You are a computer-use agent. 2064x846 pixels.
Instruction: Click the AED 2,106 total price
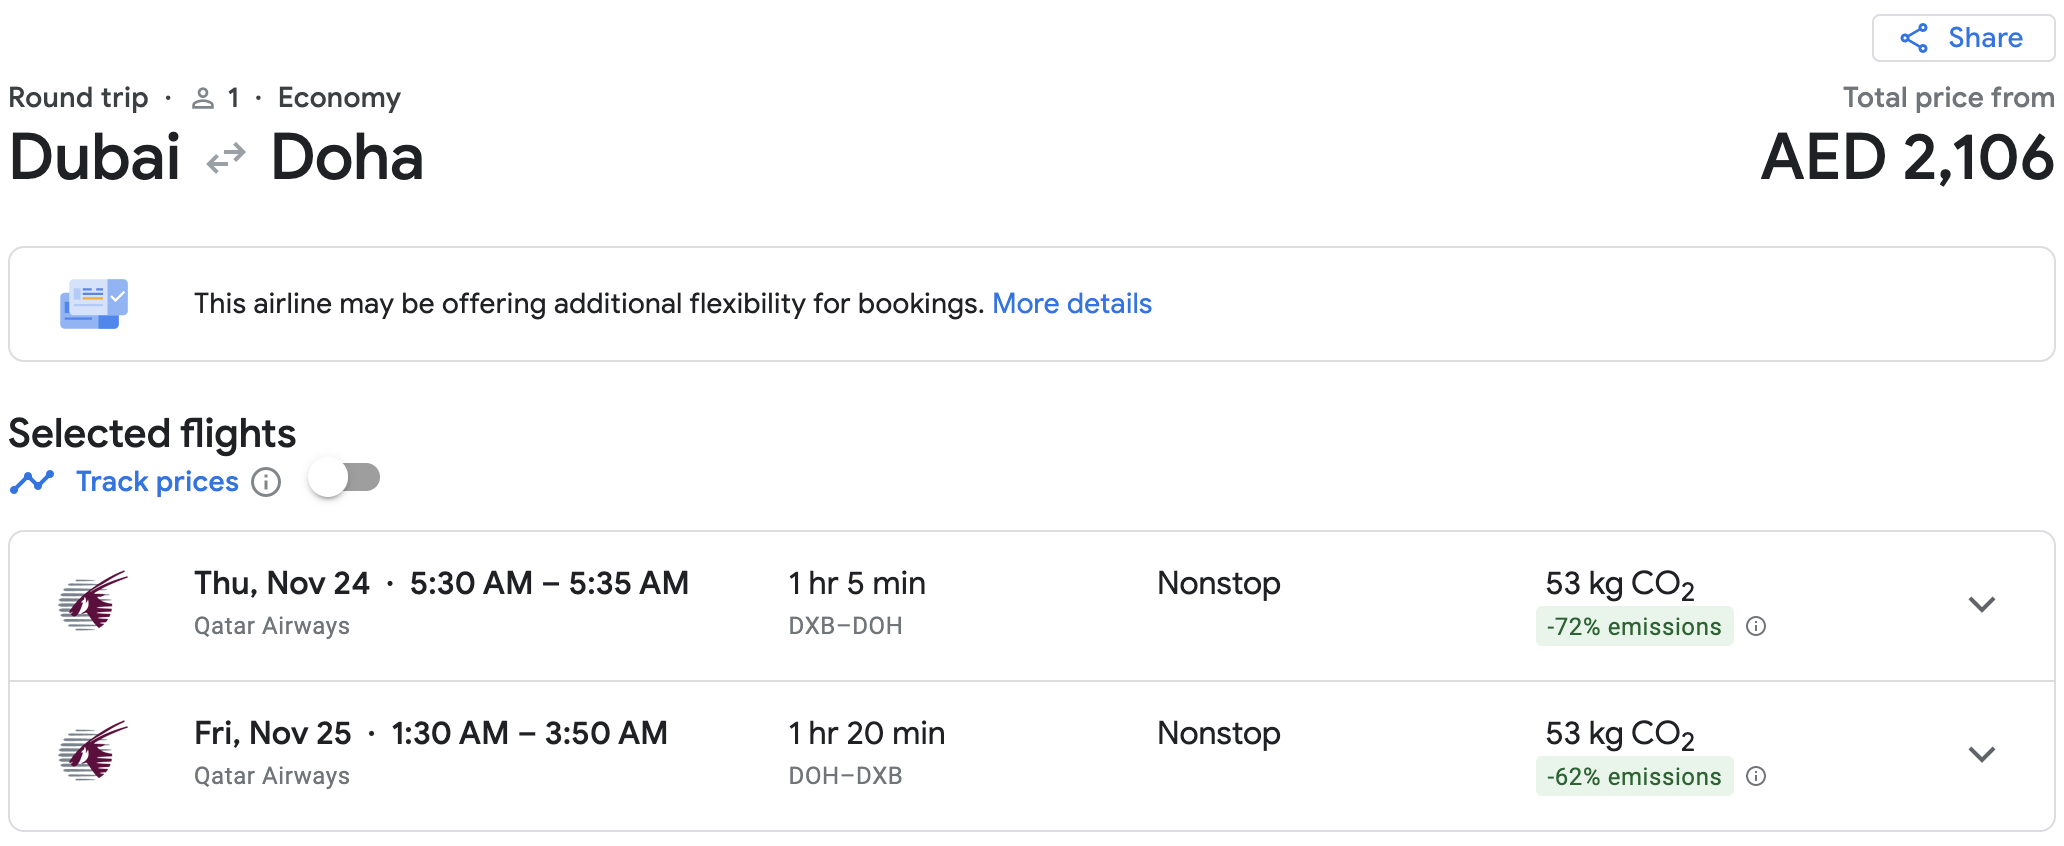click(x=1906, y=158)
